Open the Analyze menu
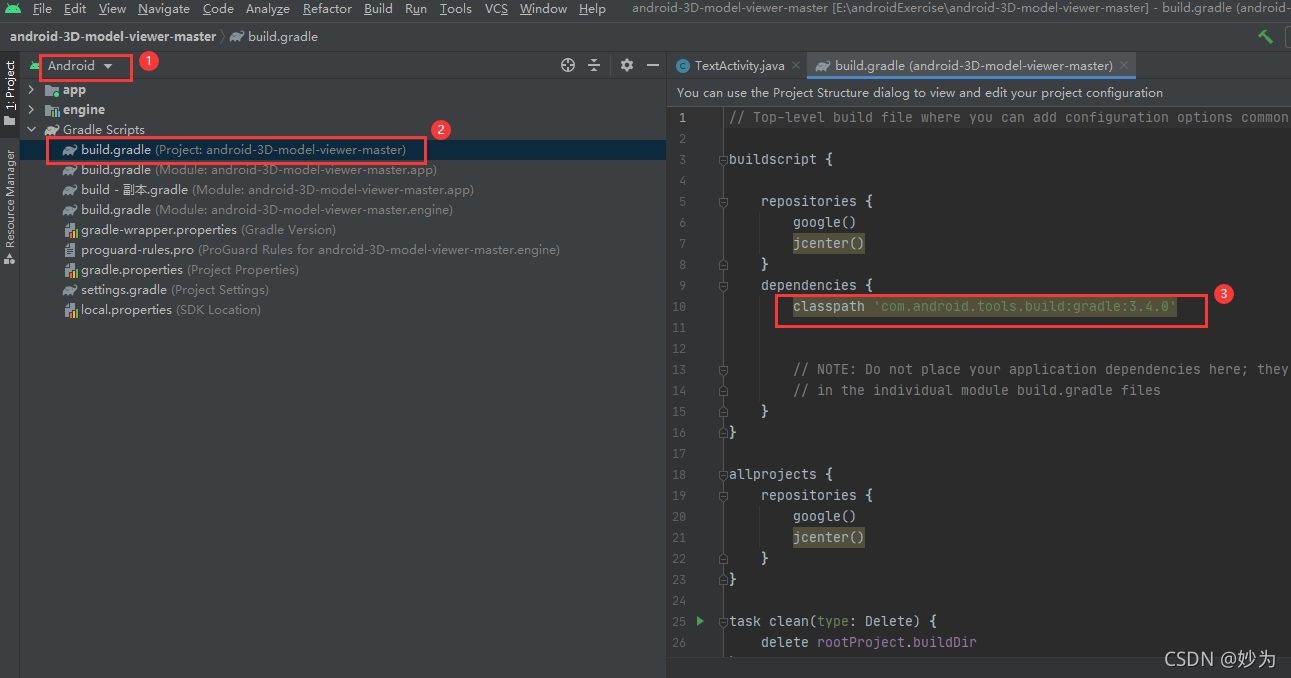 [x=268, y=9]
